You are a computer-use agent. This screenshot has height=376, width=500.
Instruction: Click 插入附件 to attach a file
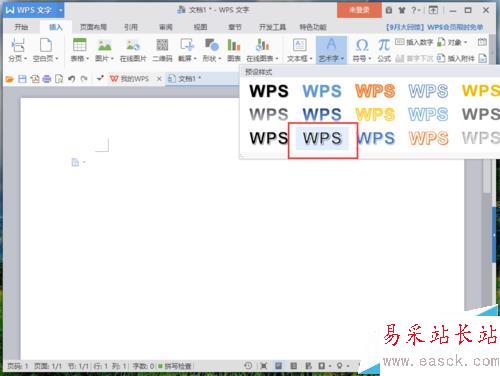tap(456, 59)
